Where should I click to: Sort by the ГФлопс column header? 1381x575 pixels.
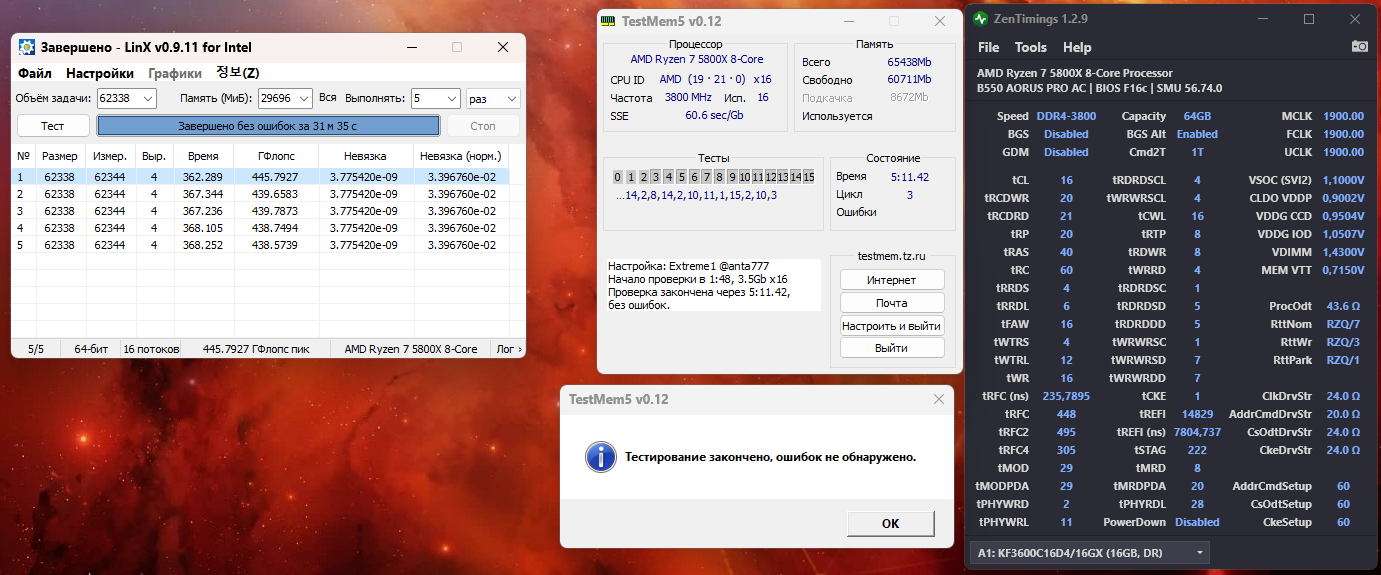coord(275,156)
